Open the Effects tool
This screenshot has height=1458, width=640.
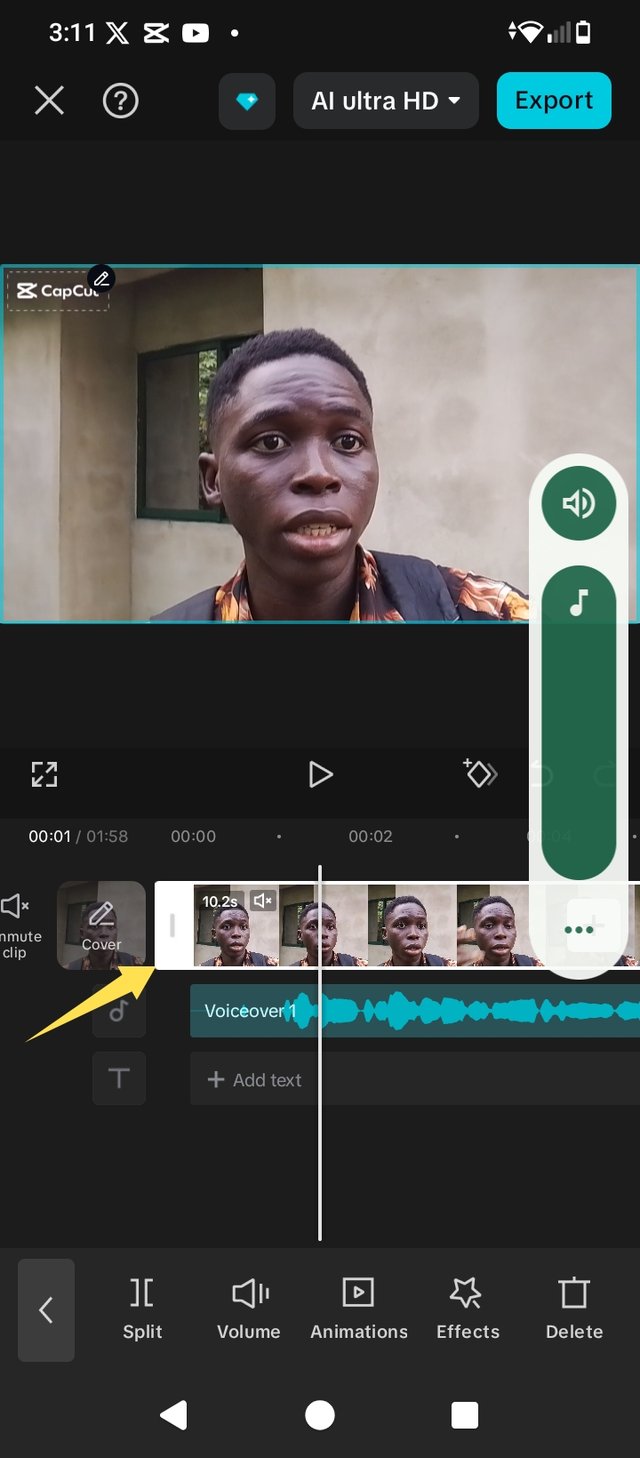pyautogui.click(x=467, y=1309)
